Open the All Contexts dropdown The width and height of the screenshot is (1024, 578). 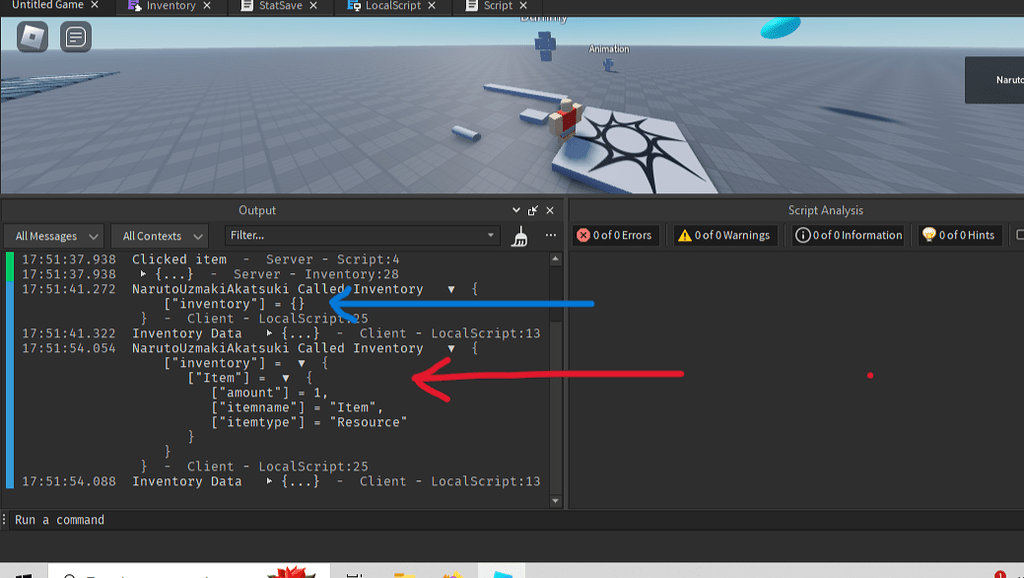point(159,235)
